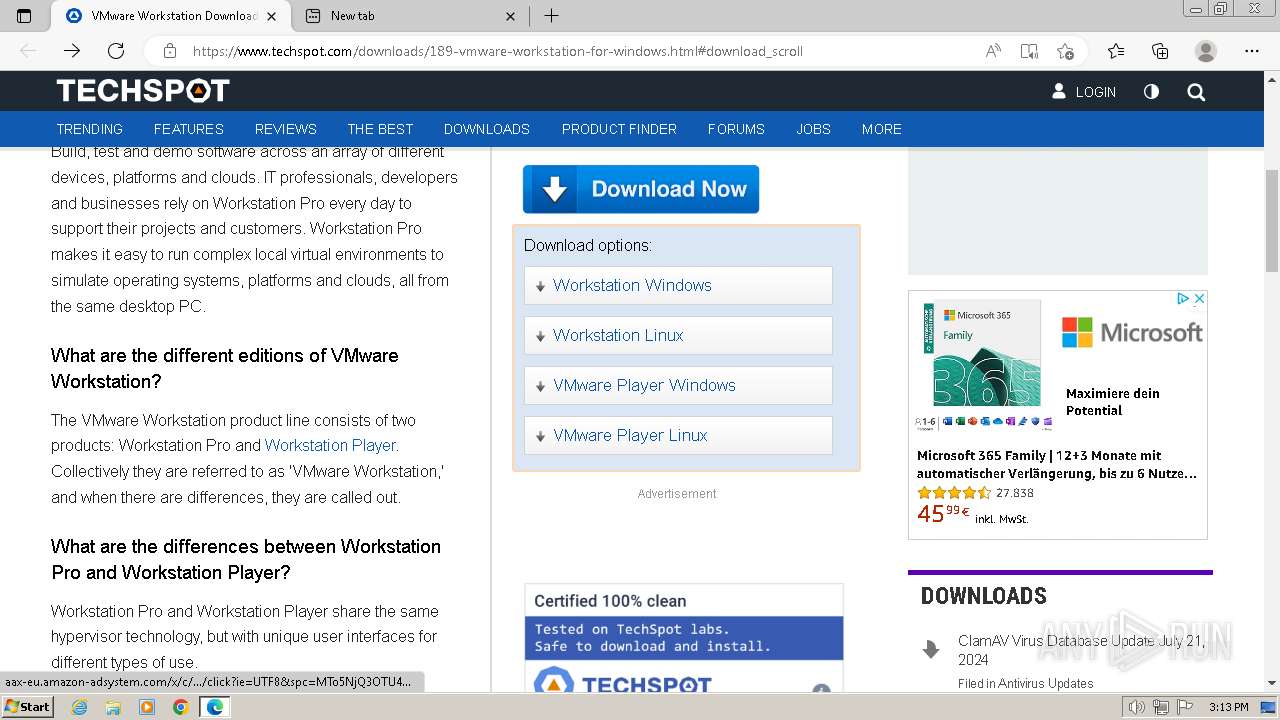Click the ClamAV download arrow icon
The height and width of the screenshot is (720, 1280).
click(x=931, y=650)
